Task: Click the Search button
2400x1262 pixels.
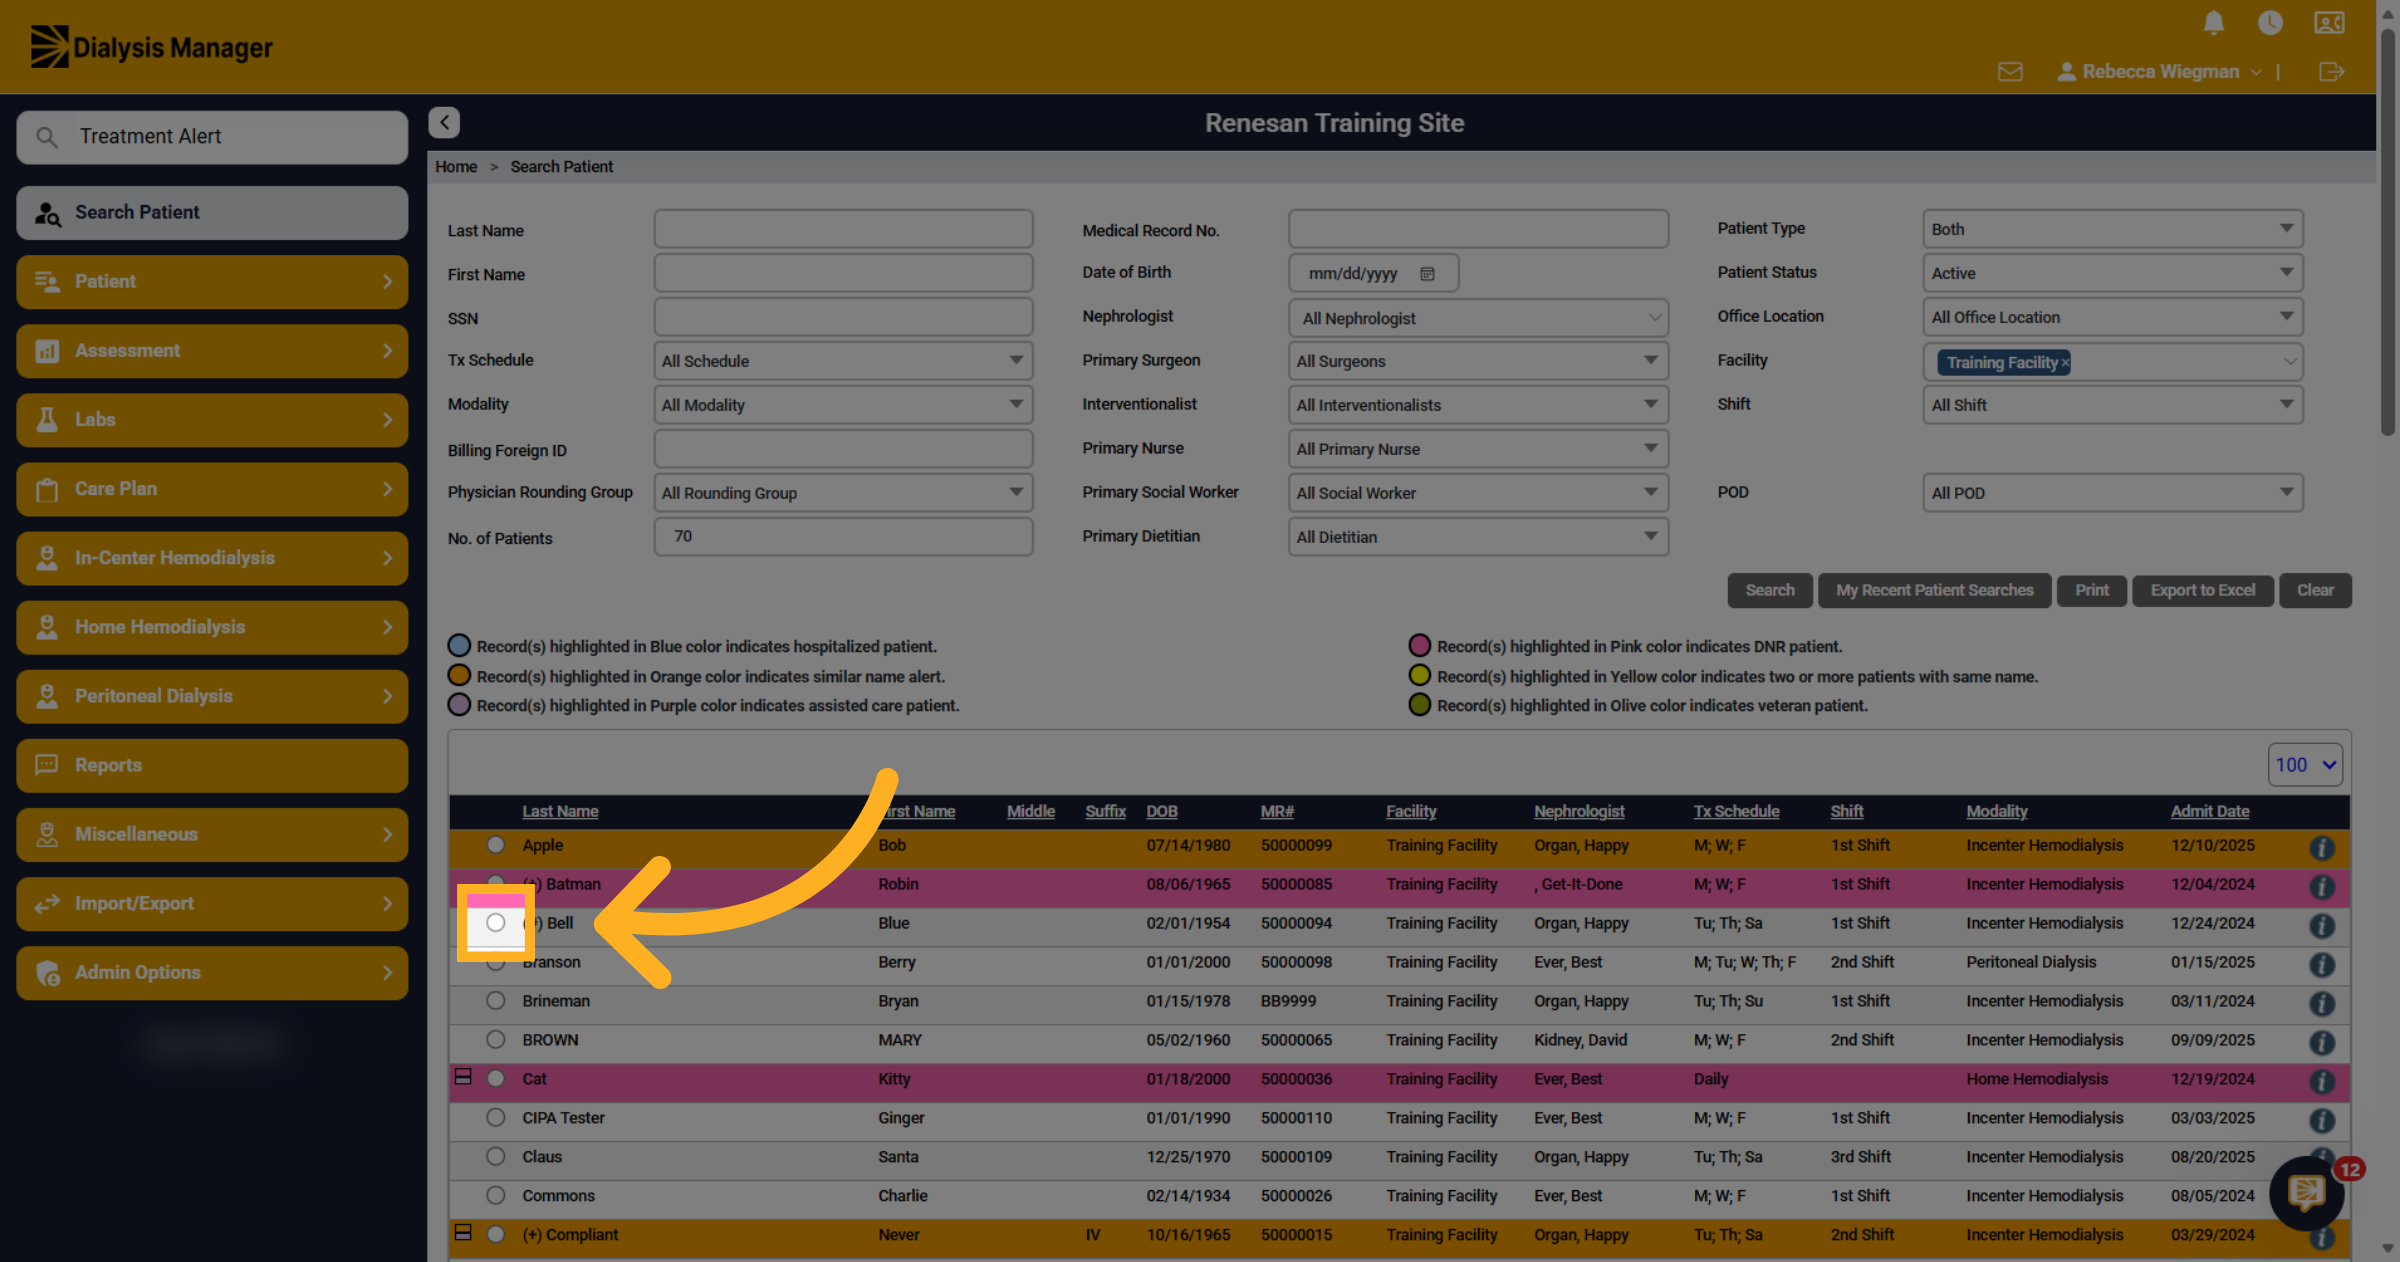Action: click(x=1769, y=591)
